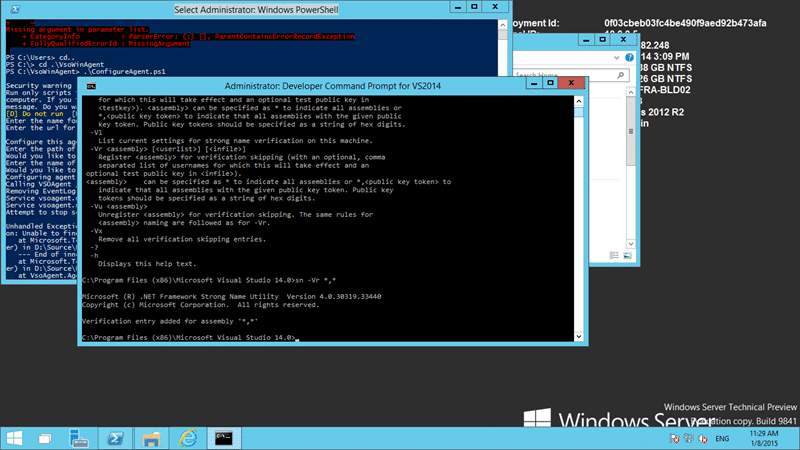The image size is (800, 450).
Task: Maximize the File Explorer window
Action: (603, 40)
